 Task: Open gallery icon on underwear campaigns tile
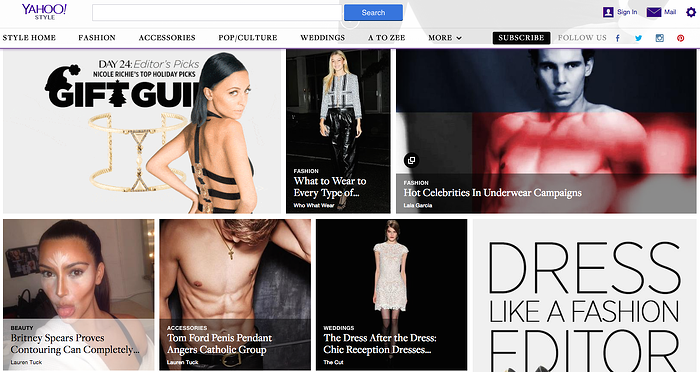coord(411,160)
